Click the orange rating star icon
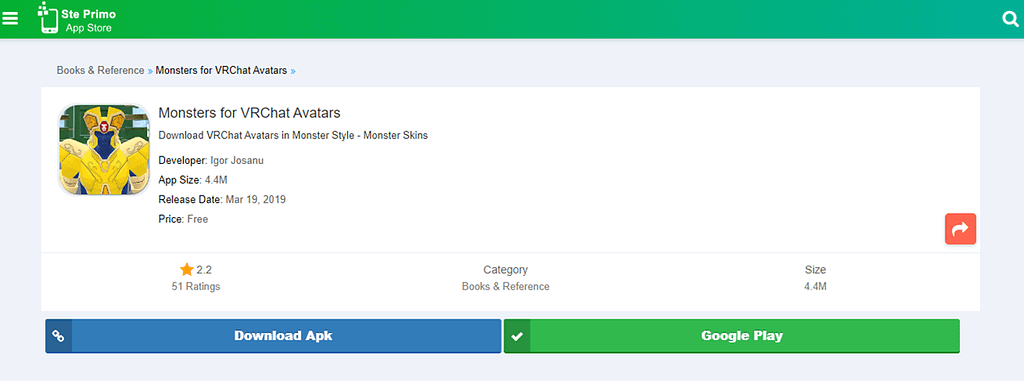This screenshot has width=1024, height=381. [187, 269]
